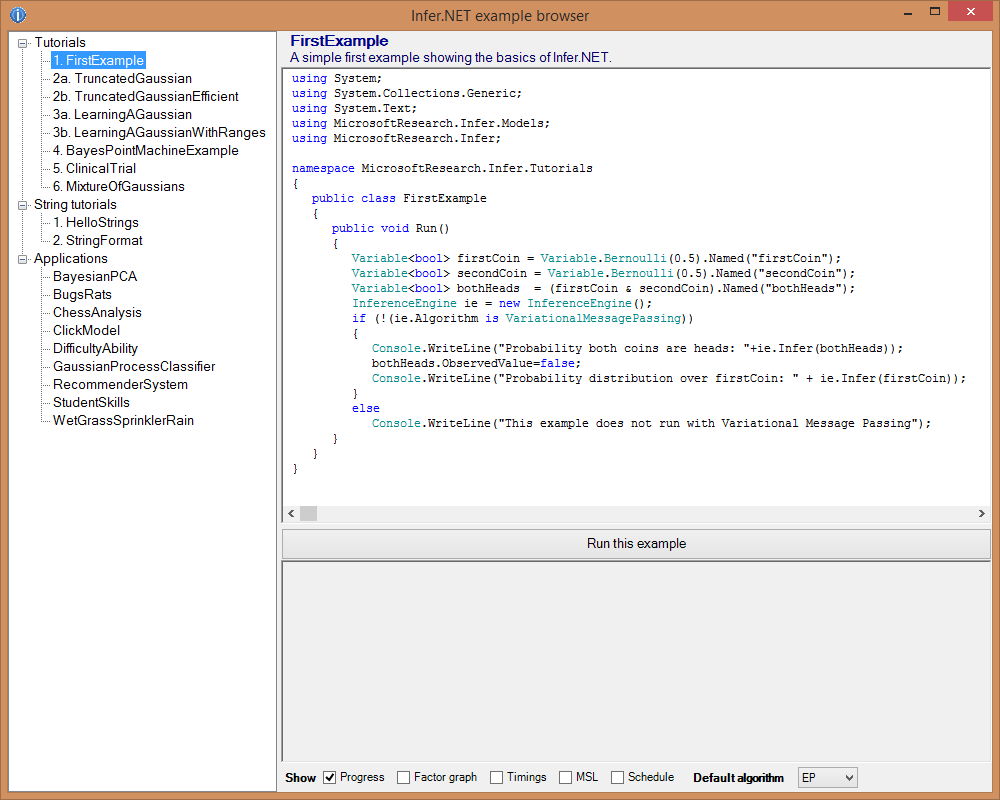This screenshot has width=1000, height=800.
Task: Open the 2. StringFormat string tutorial
Action: [97, 241]
